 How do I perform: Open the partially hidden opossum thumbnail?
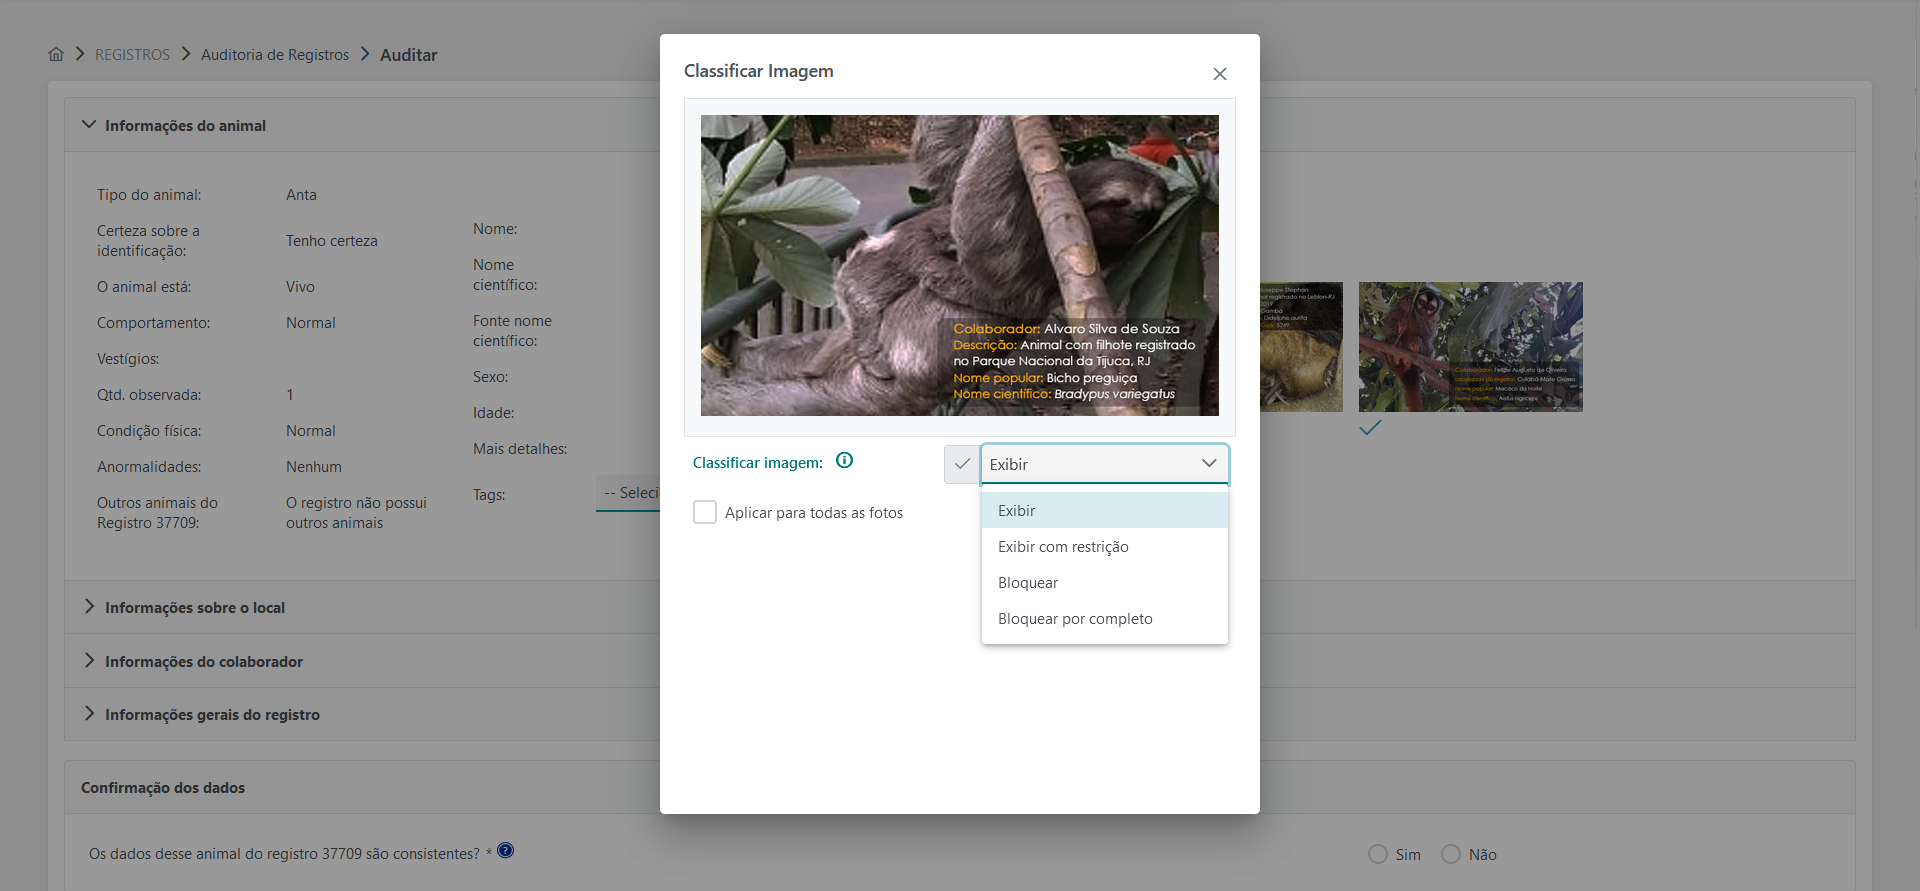(x=1301, y=347)
